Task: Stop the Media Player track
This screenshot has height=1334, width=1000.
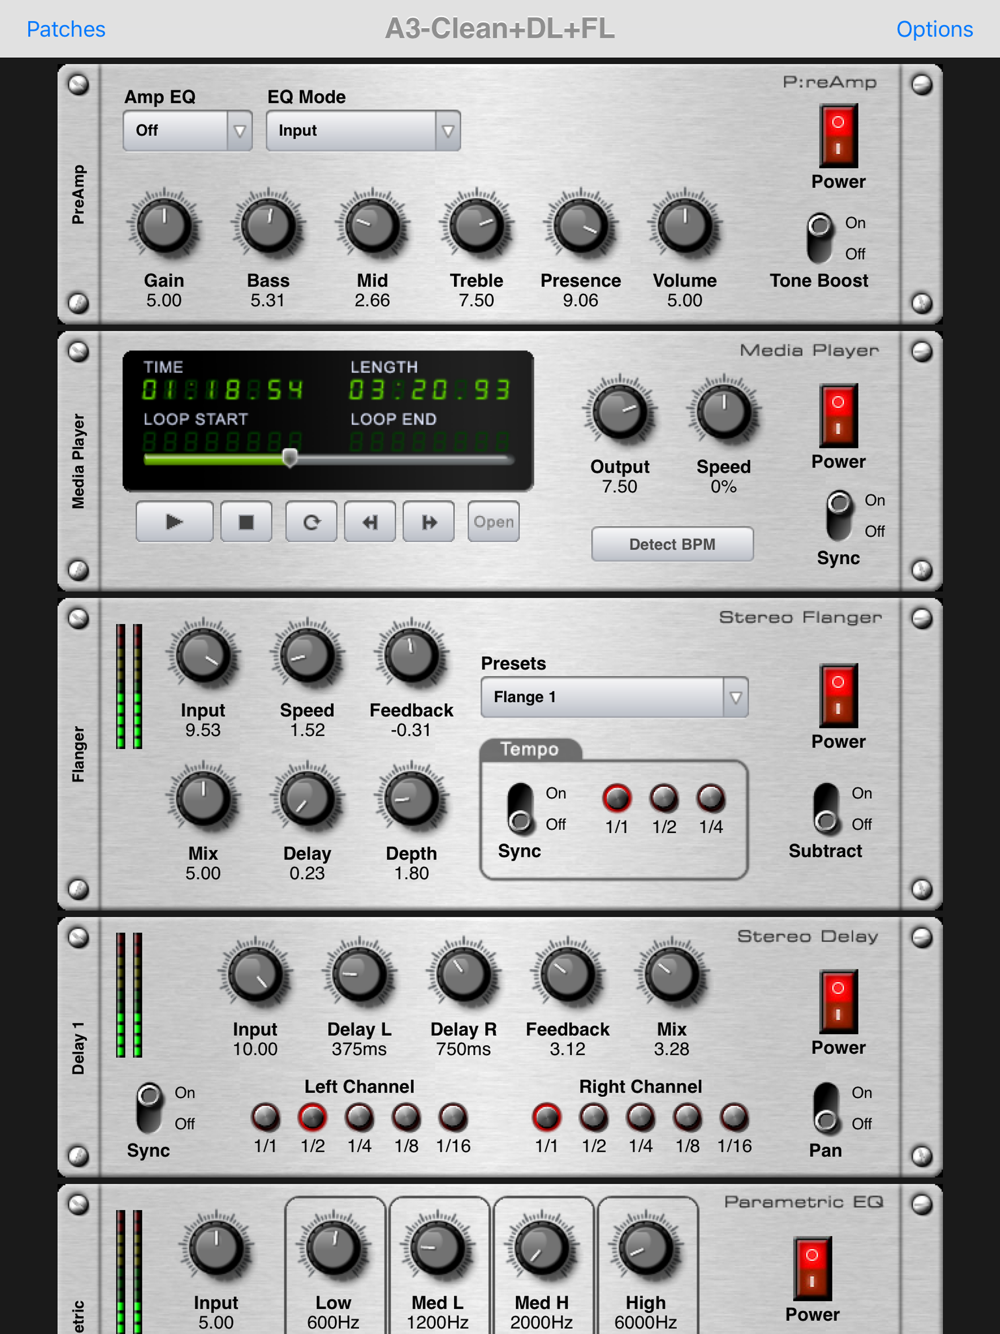Action: pyautogui.click(x=246, y=522)
